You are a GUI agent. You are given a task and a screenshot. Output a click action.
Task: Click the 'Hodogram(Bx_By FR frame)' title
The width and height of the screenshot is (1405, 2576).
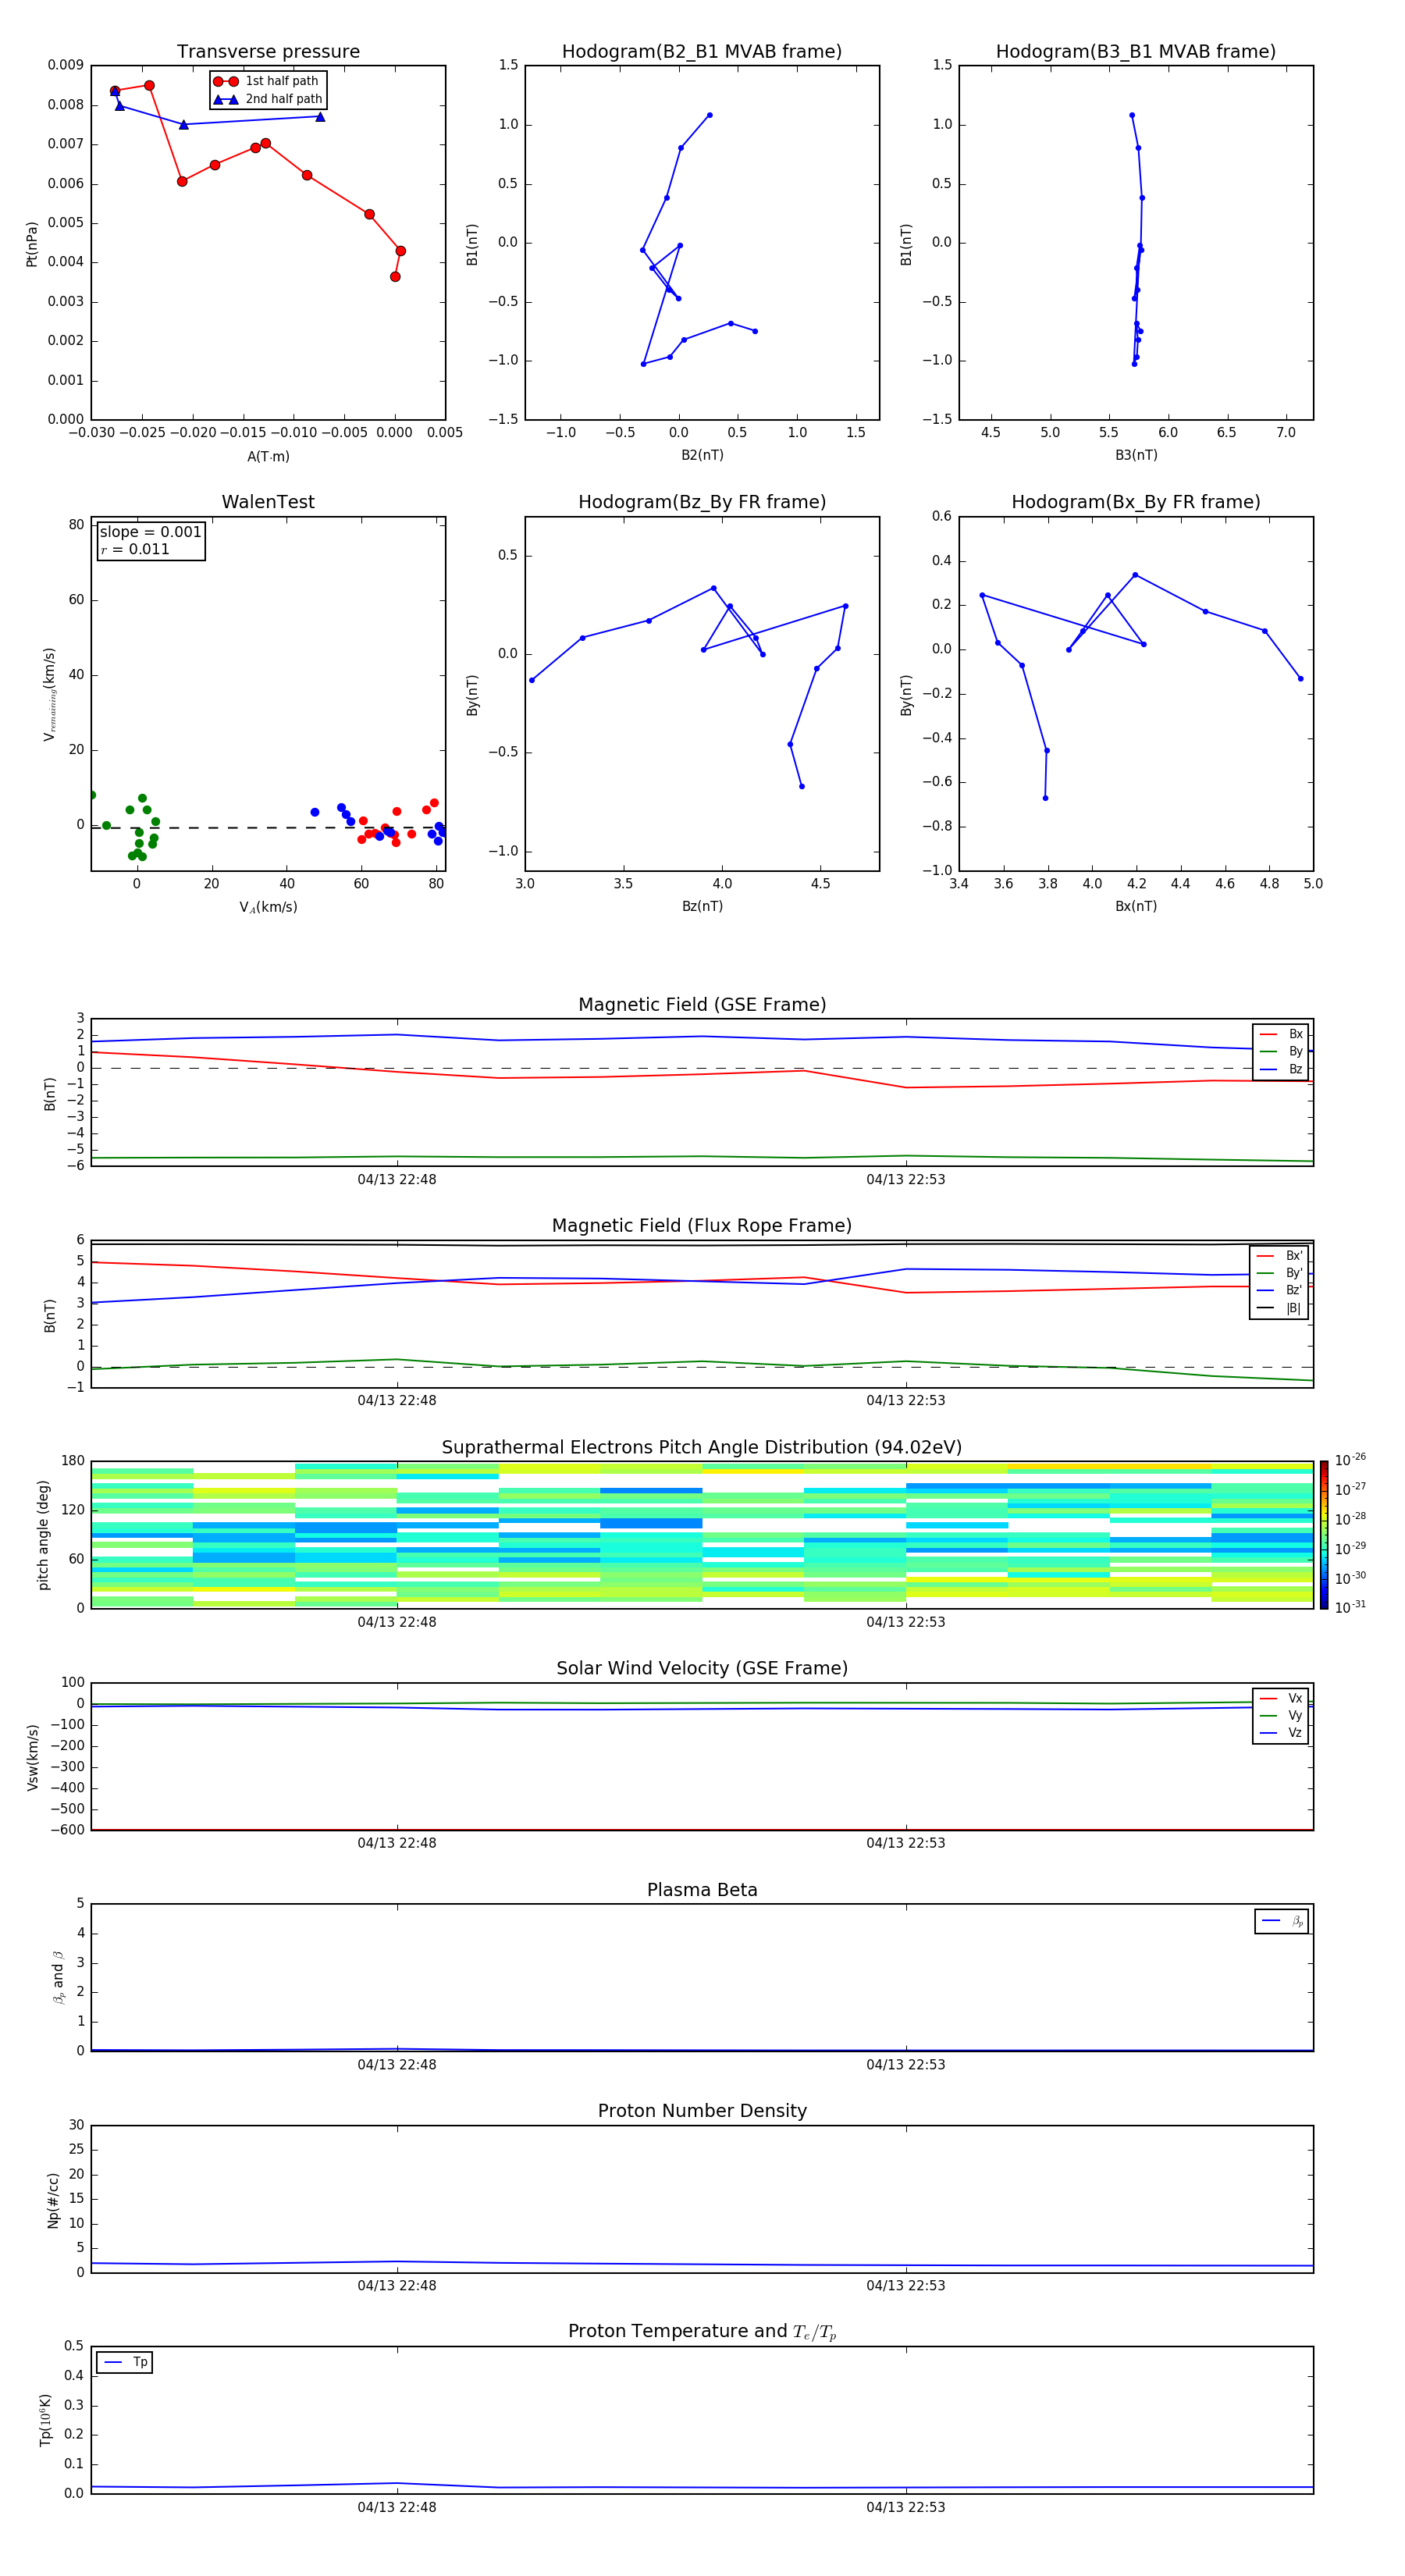pyautogui.click(x=1136, y=502)
